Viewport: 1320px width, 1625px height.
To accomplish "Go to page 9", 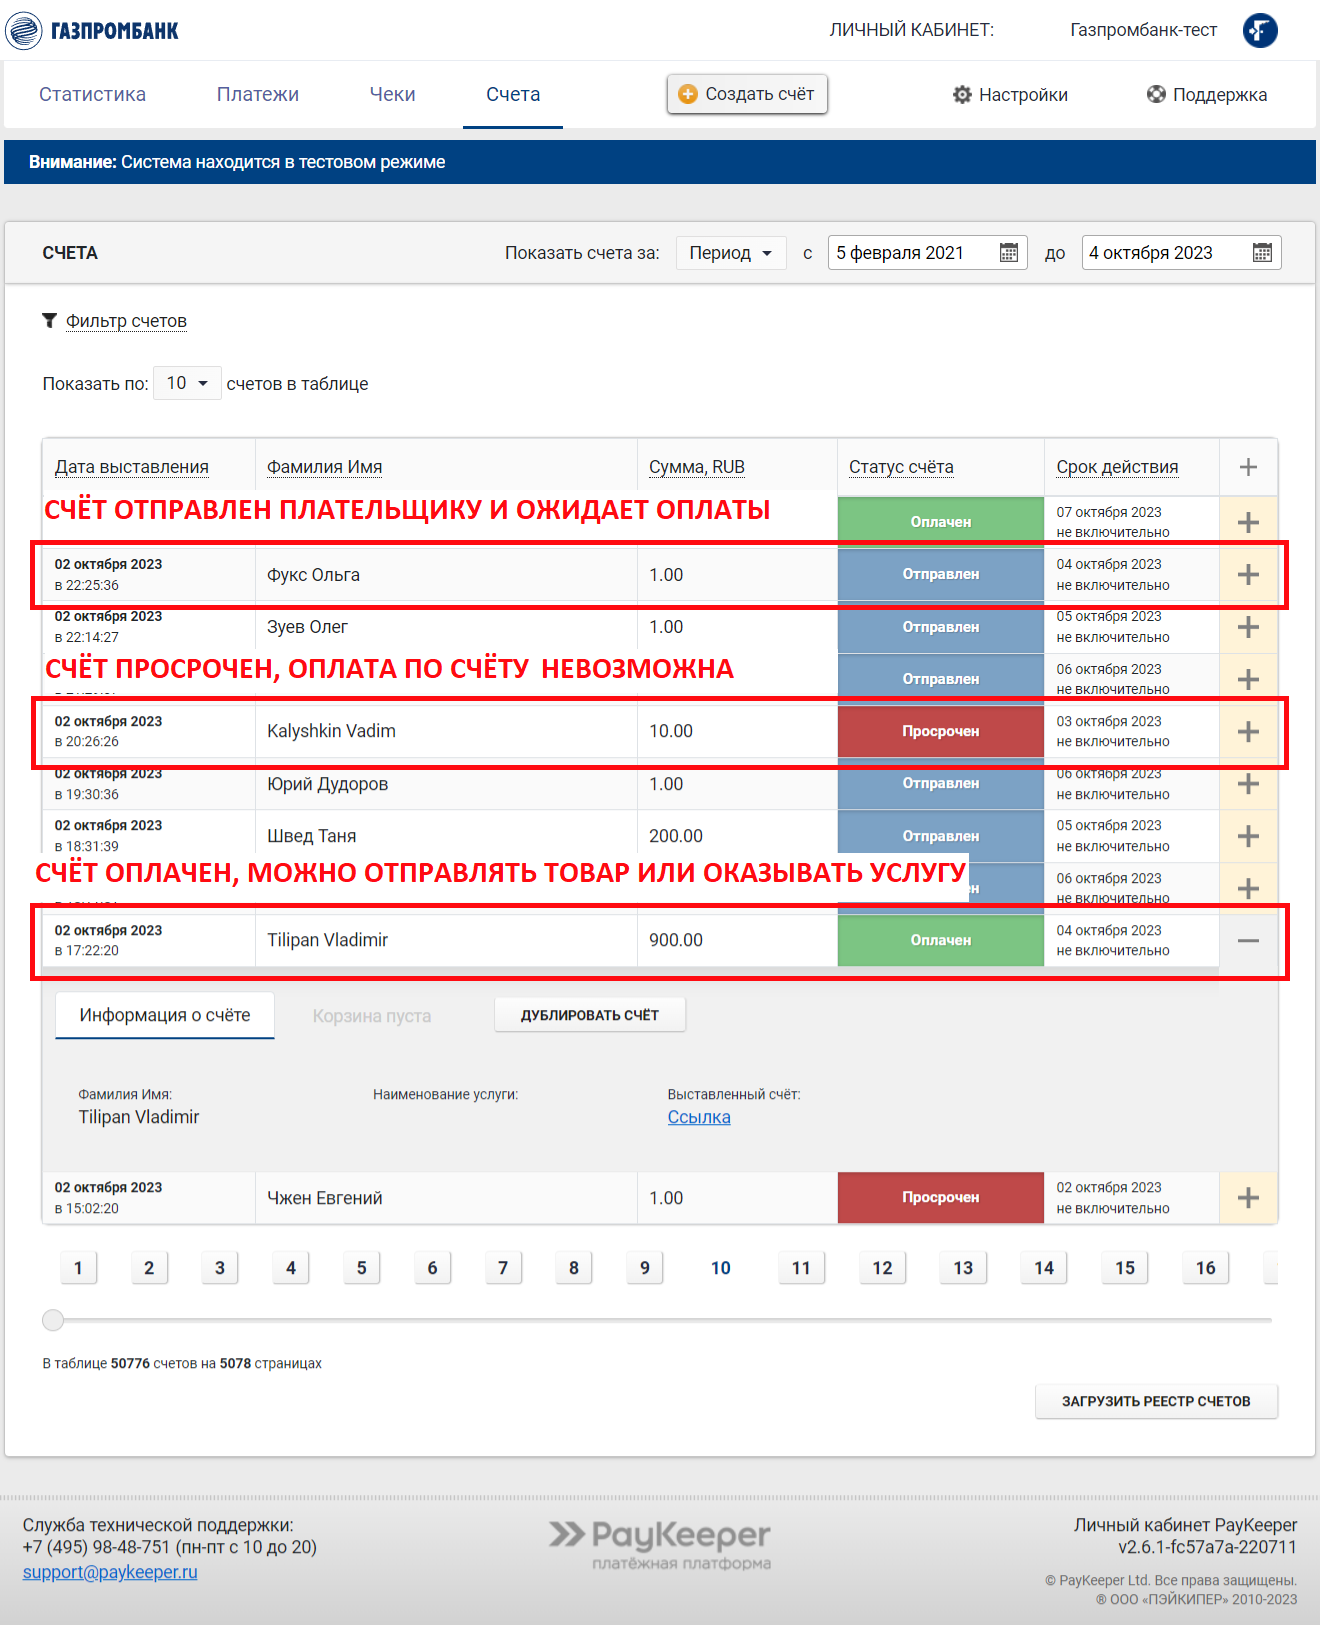I will click(x=645, y=1268).
